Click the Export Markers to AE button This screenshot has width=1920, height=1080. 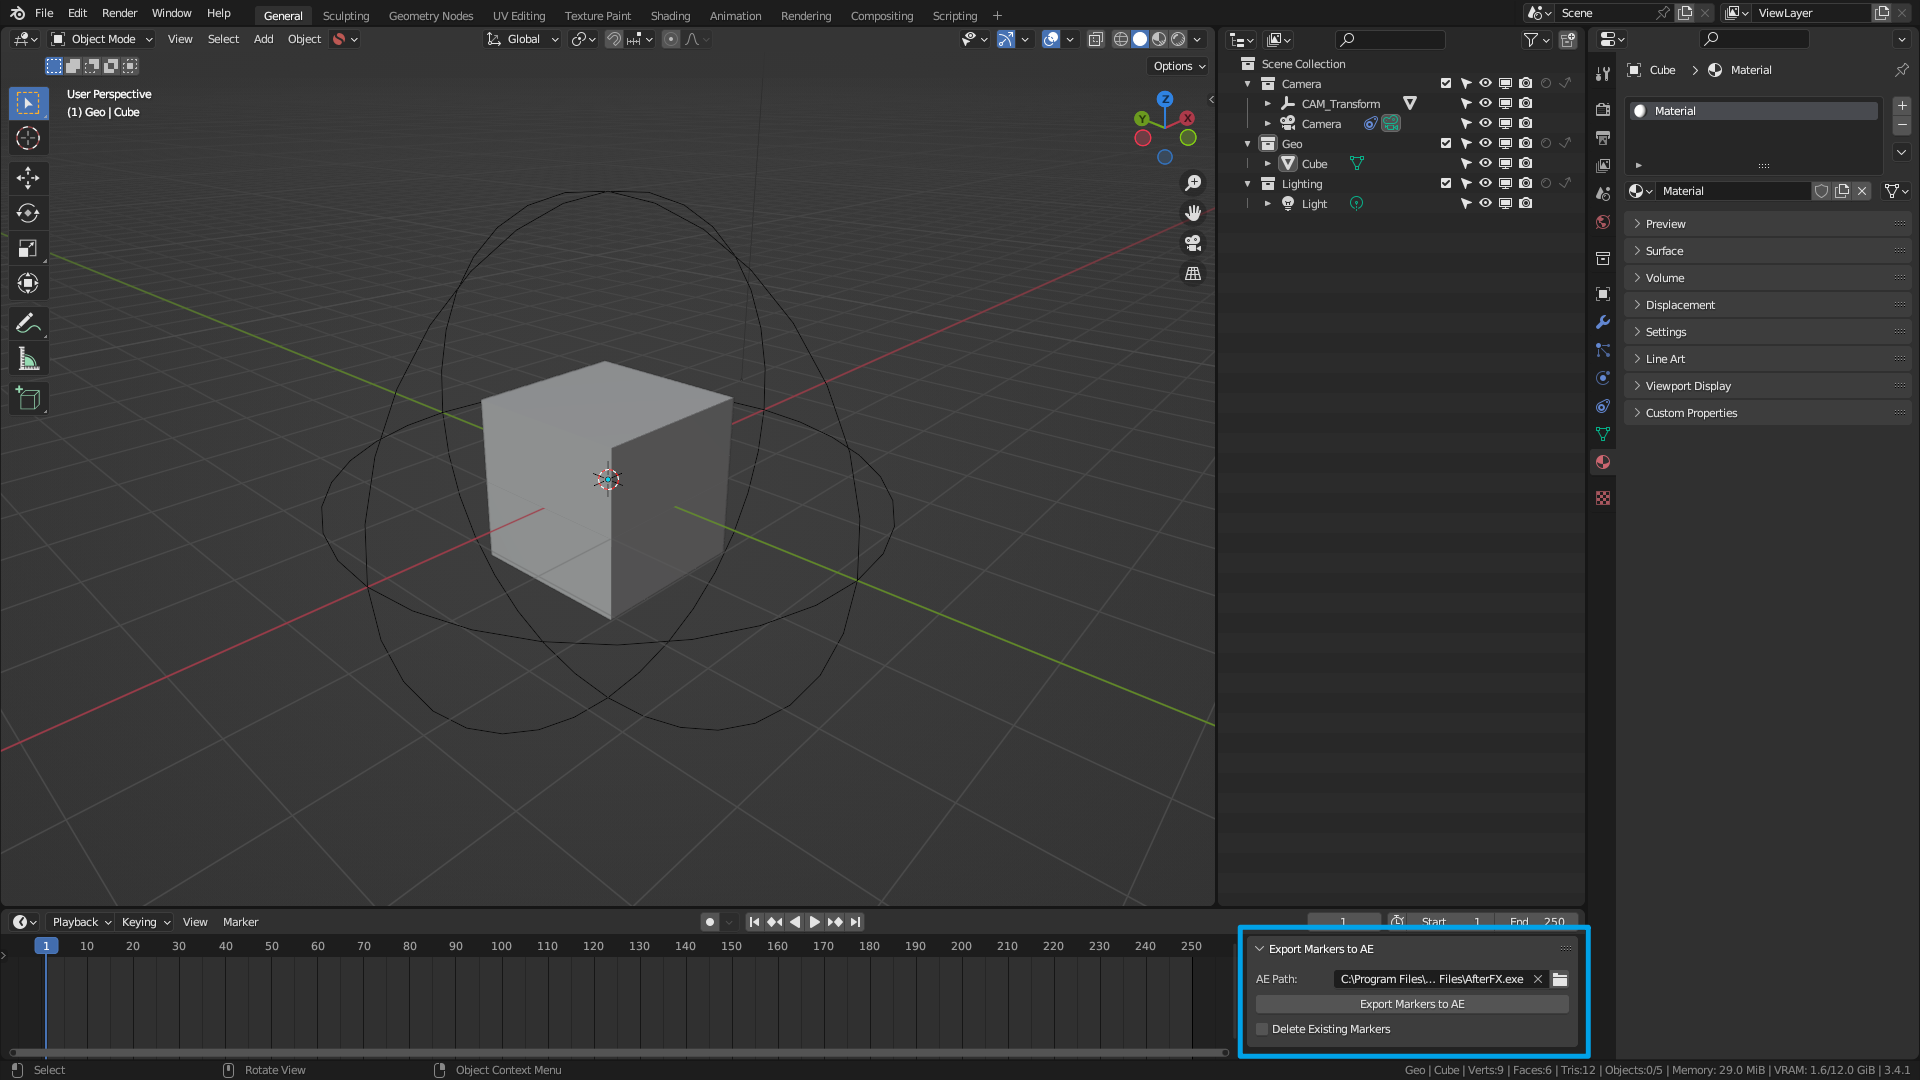tap(1411, 1003)
